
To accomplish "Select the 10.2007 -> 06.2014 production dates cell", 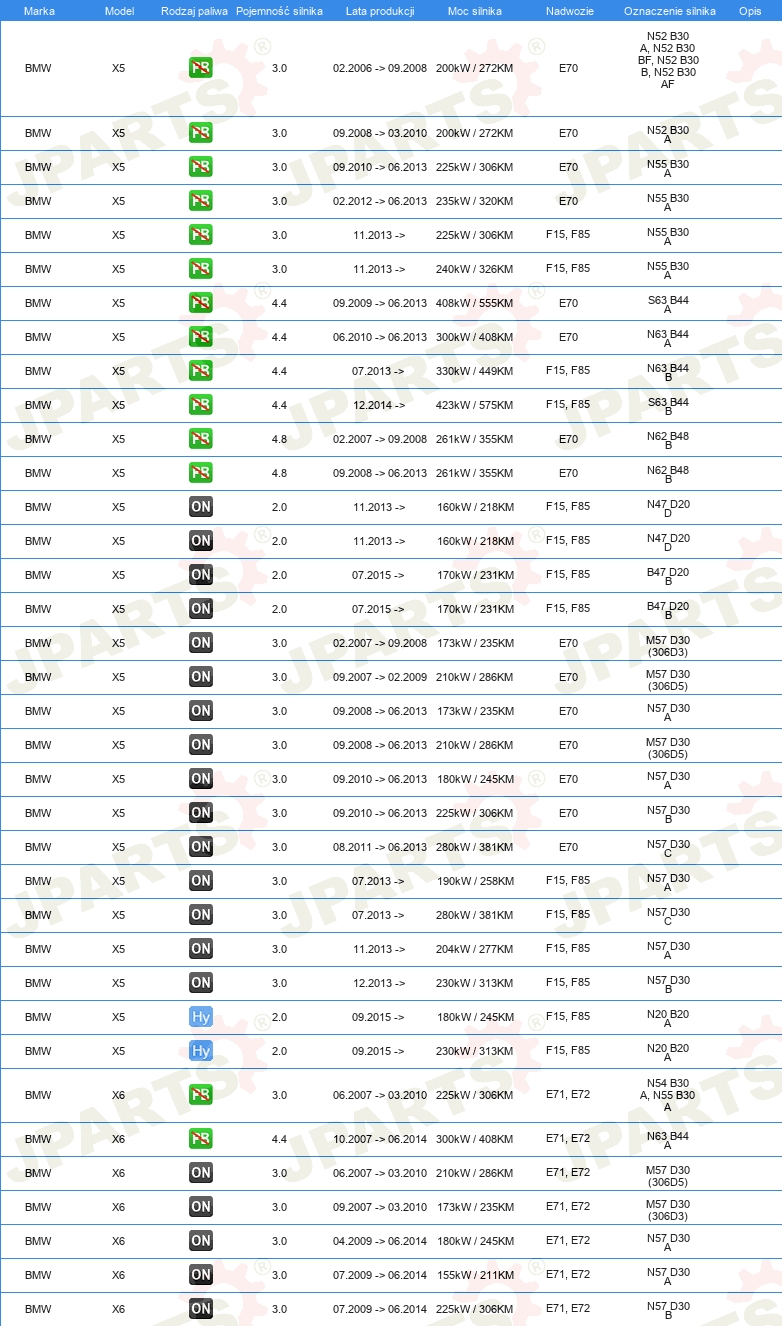I will coord(380,1139).
